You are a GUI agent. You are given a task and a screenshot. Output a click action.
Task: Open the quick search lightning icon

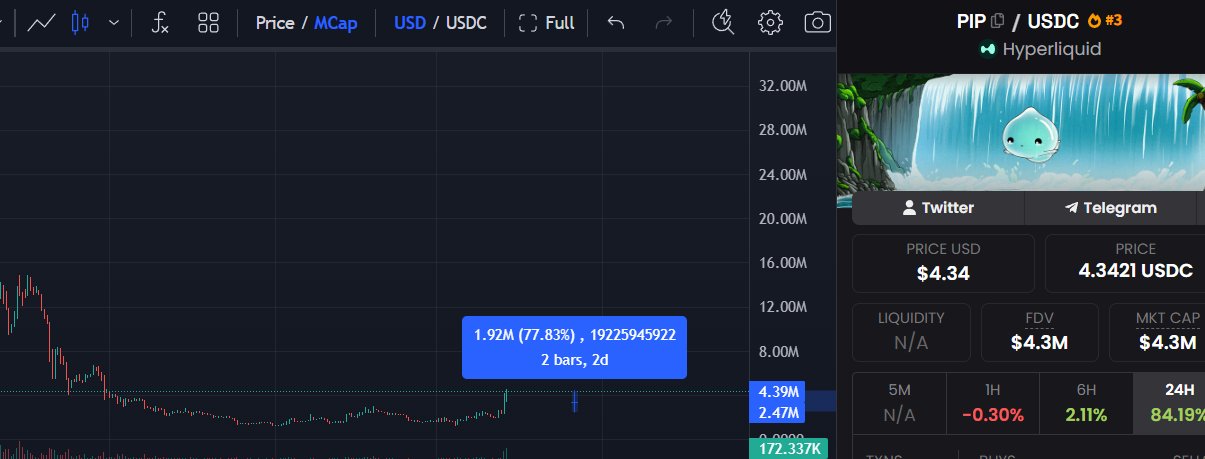click(x=722, y=22)
